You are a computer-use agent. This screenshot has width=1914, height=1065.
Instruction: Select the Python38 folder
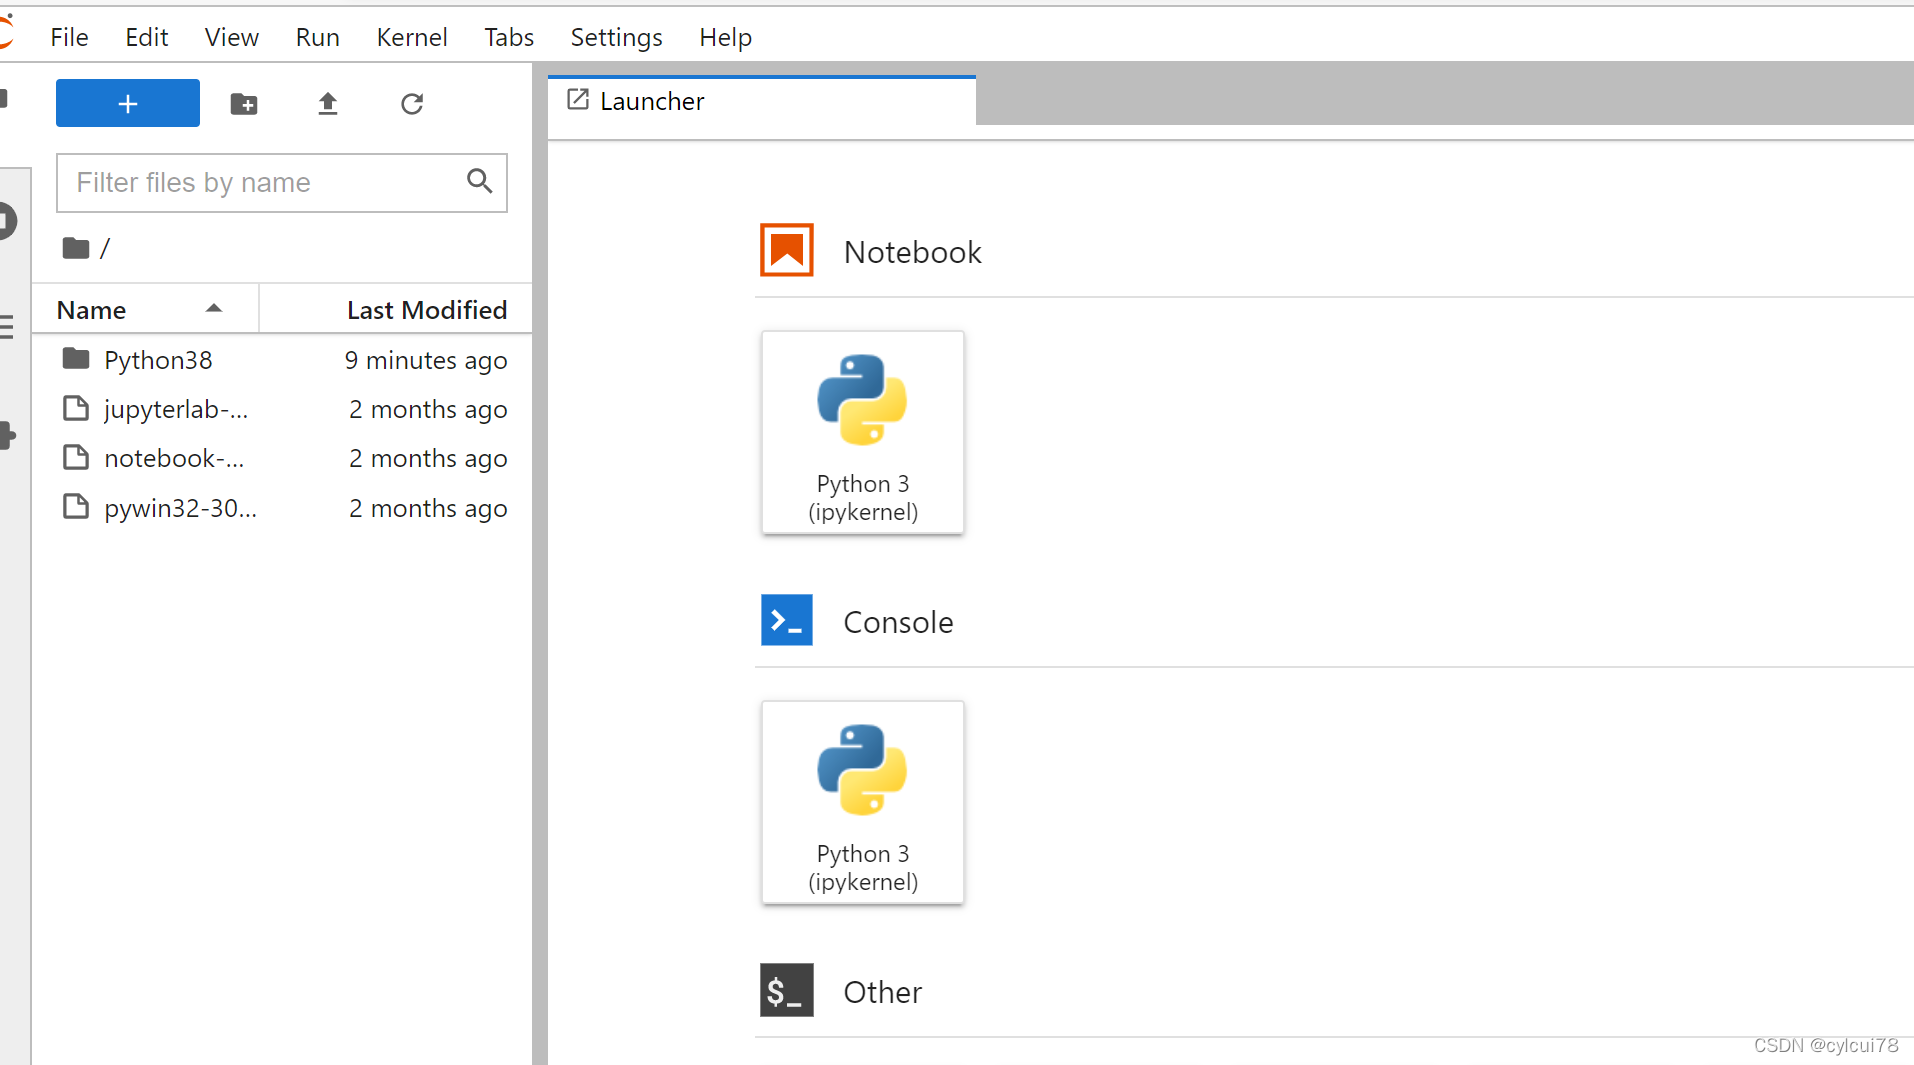[x=282, y=360]
